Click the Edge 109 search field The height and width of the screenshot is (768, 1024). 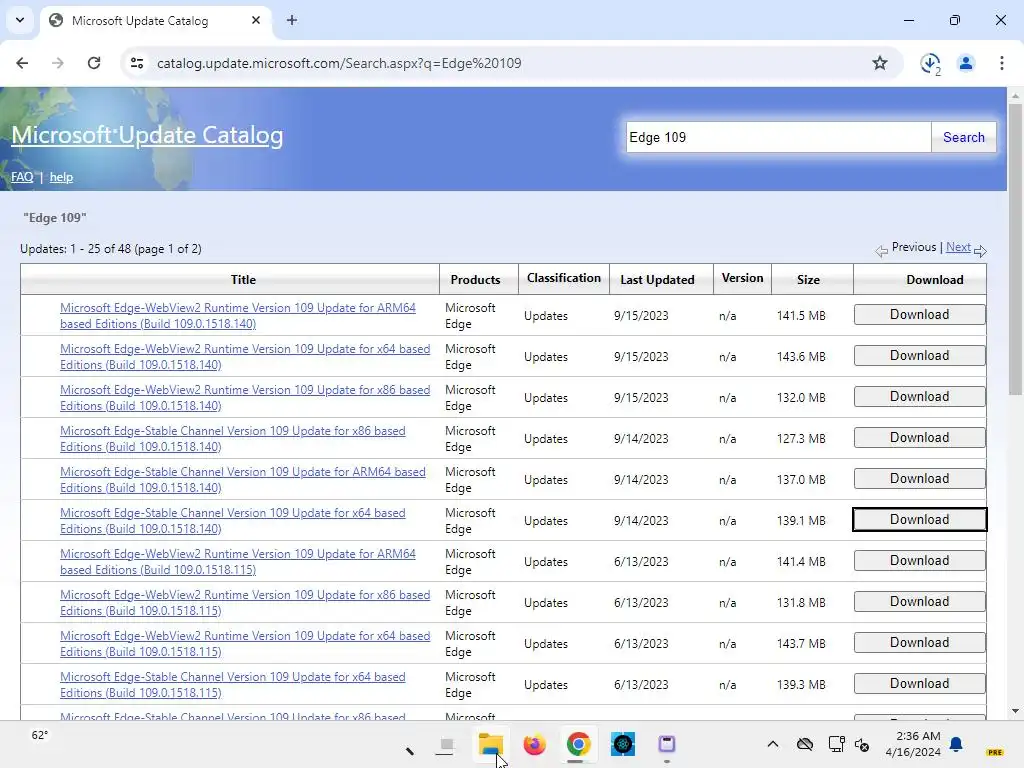coord(778,137)
